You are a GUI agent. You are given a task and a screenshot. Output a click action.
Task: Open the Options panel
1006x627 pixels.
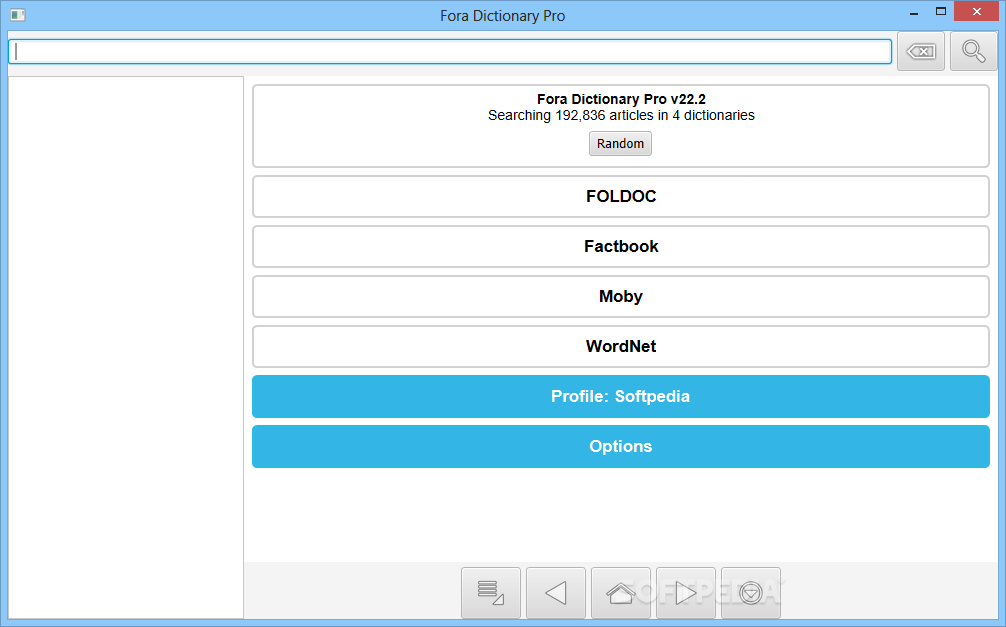[x=620, y=447]
